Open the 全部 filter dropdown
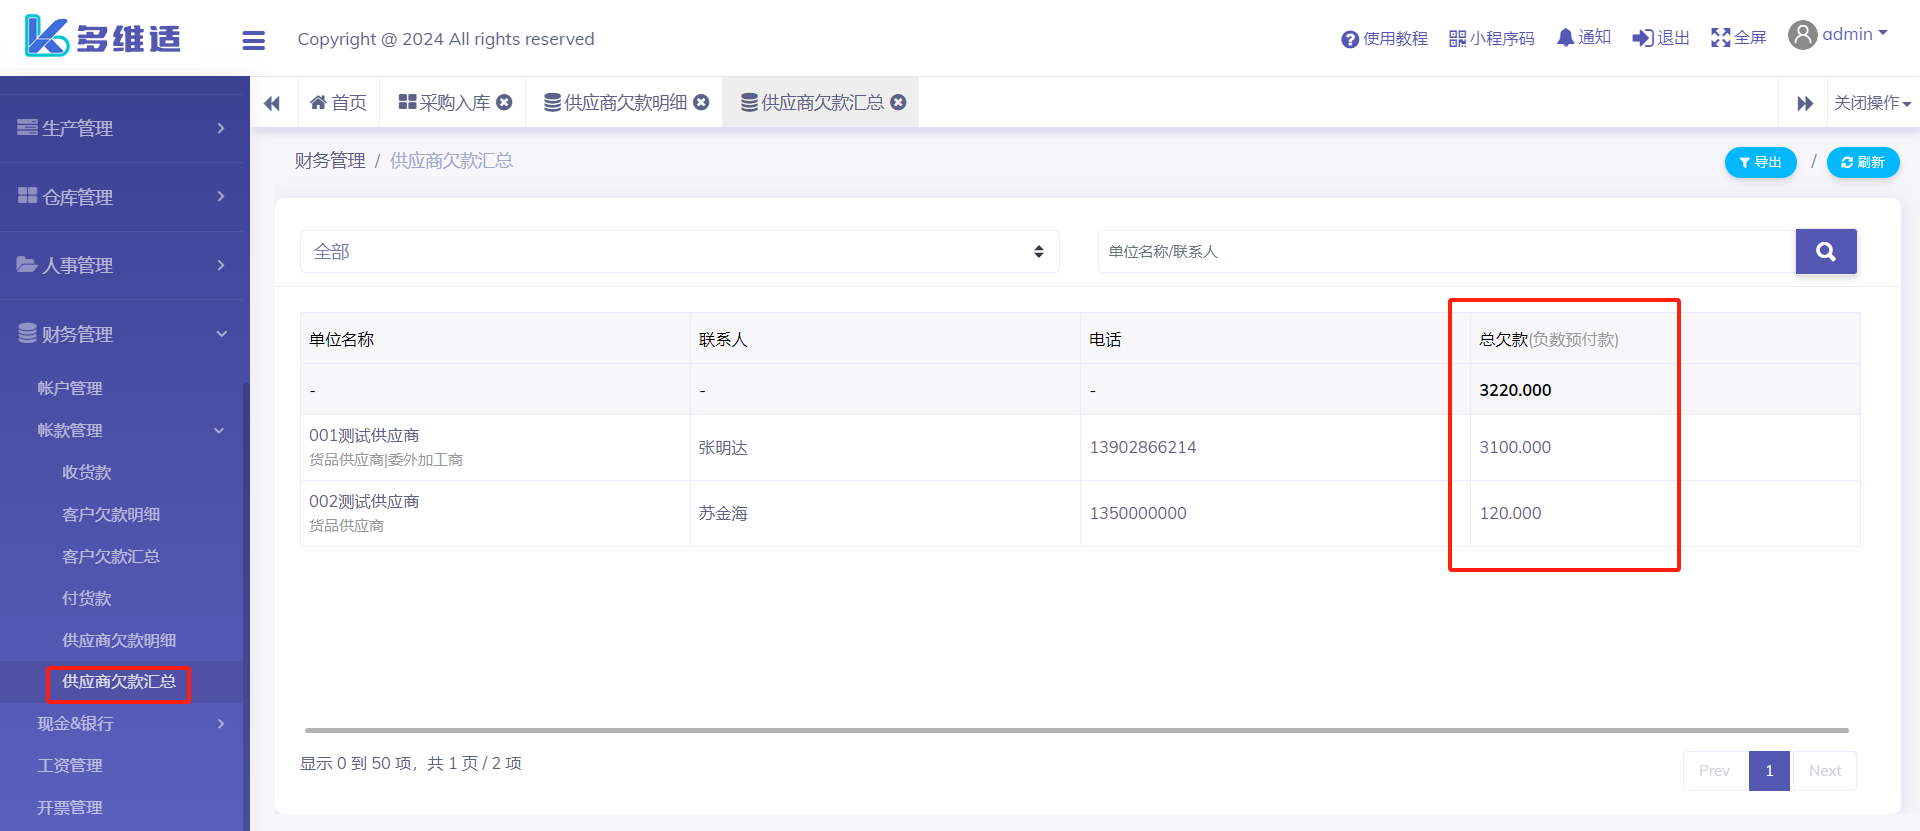This screenshot has height=831, width=1920. tap(679, 252)
